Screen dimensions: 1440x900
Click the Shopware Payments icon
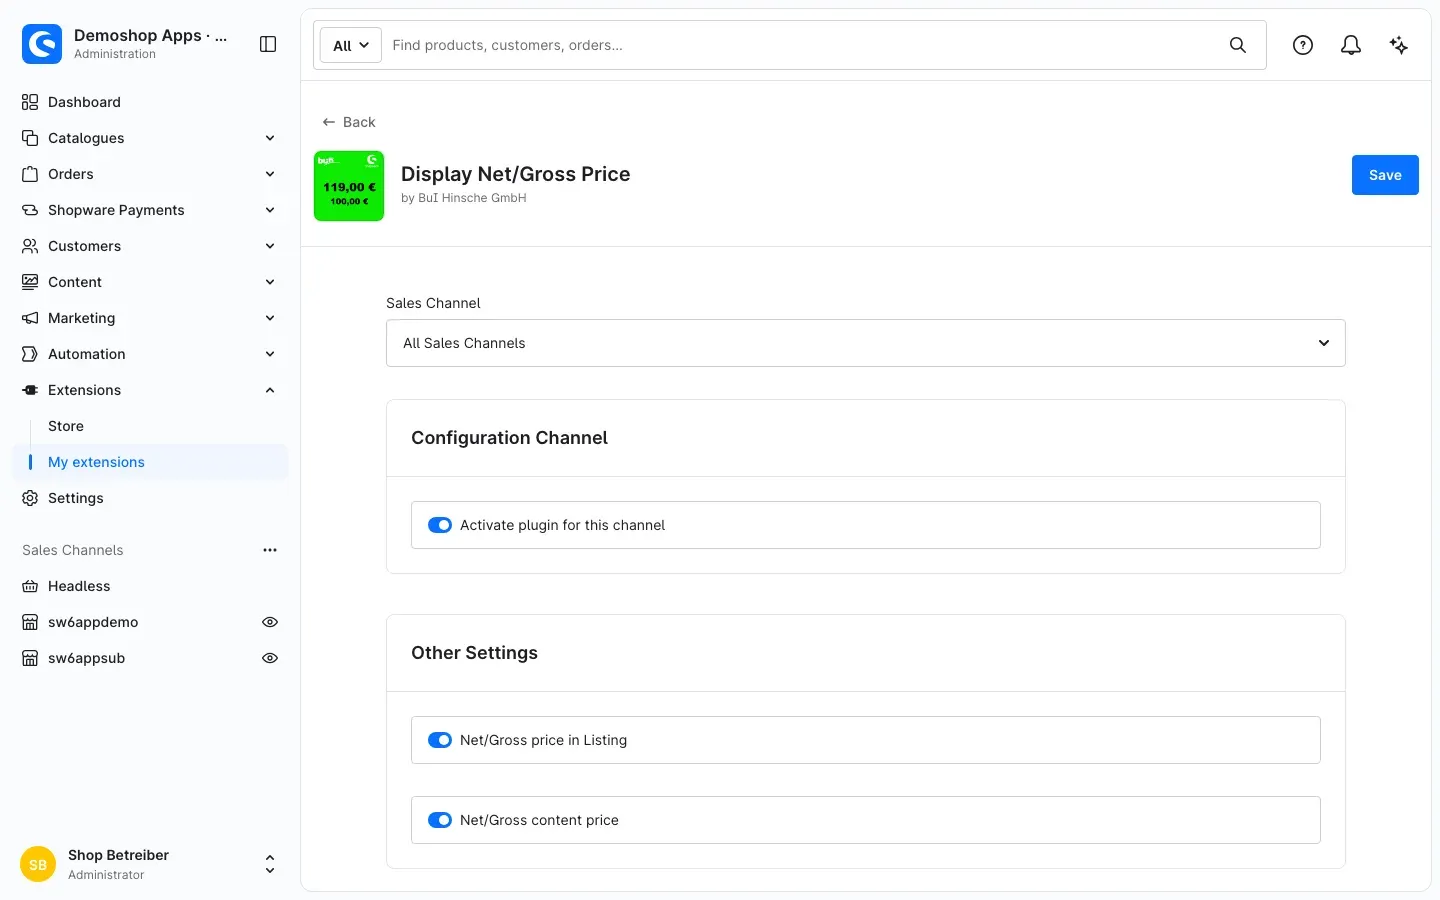pyautogui.click(x=30, y=210)
